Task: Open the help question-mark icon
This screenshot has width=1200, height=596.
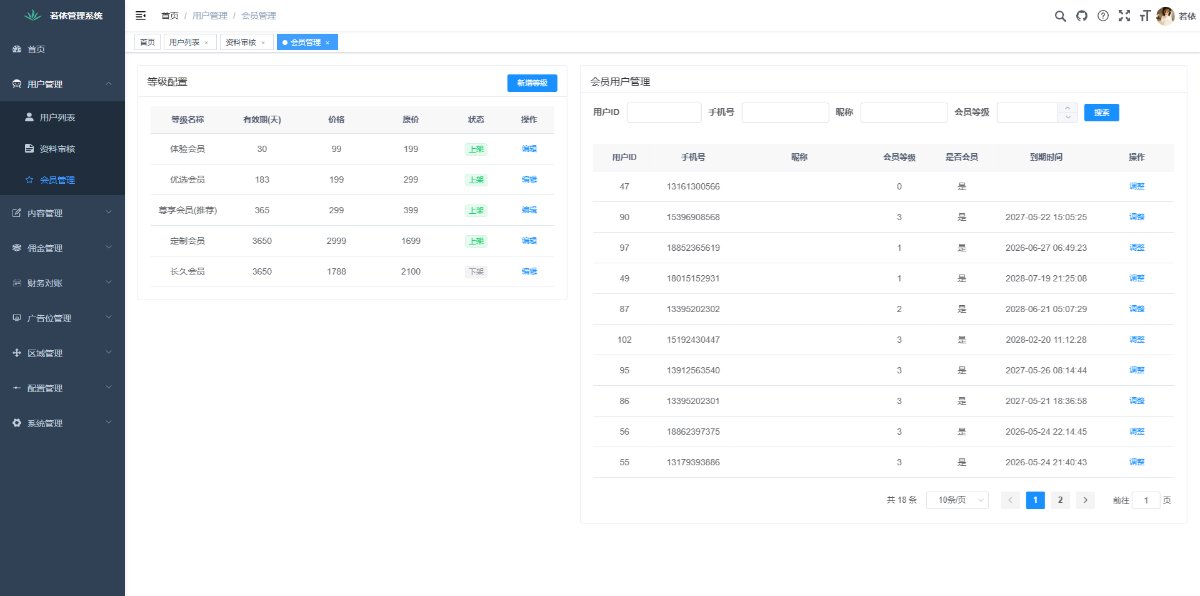Action: [1103, 15]
